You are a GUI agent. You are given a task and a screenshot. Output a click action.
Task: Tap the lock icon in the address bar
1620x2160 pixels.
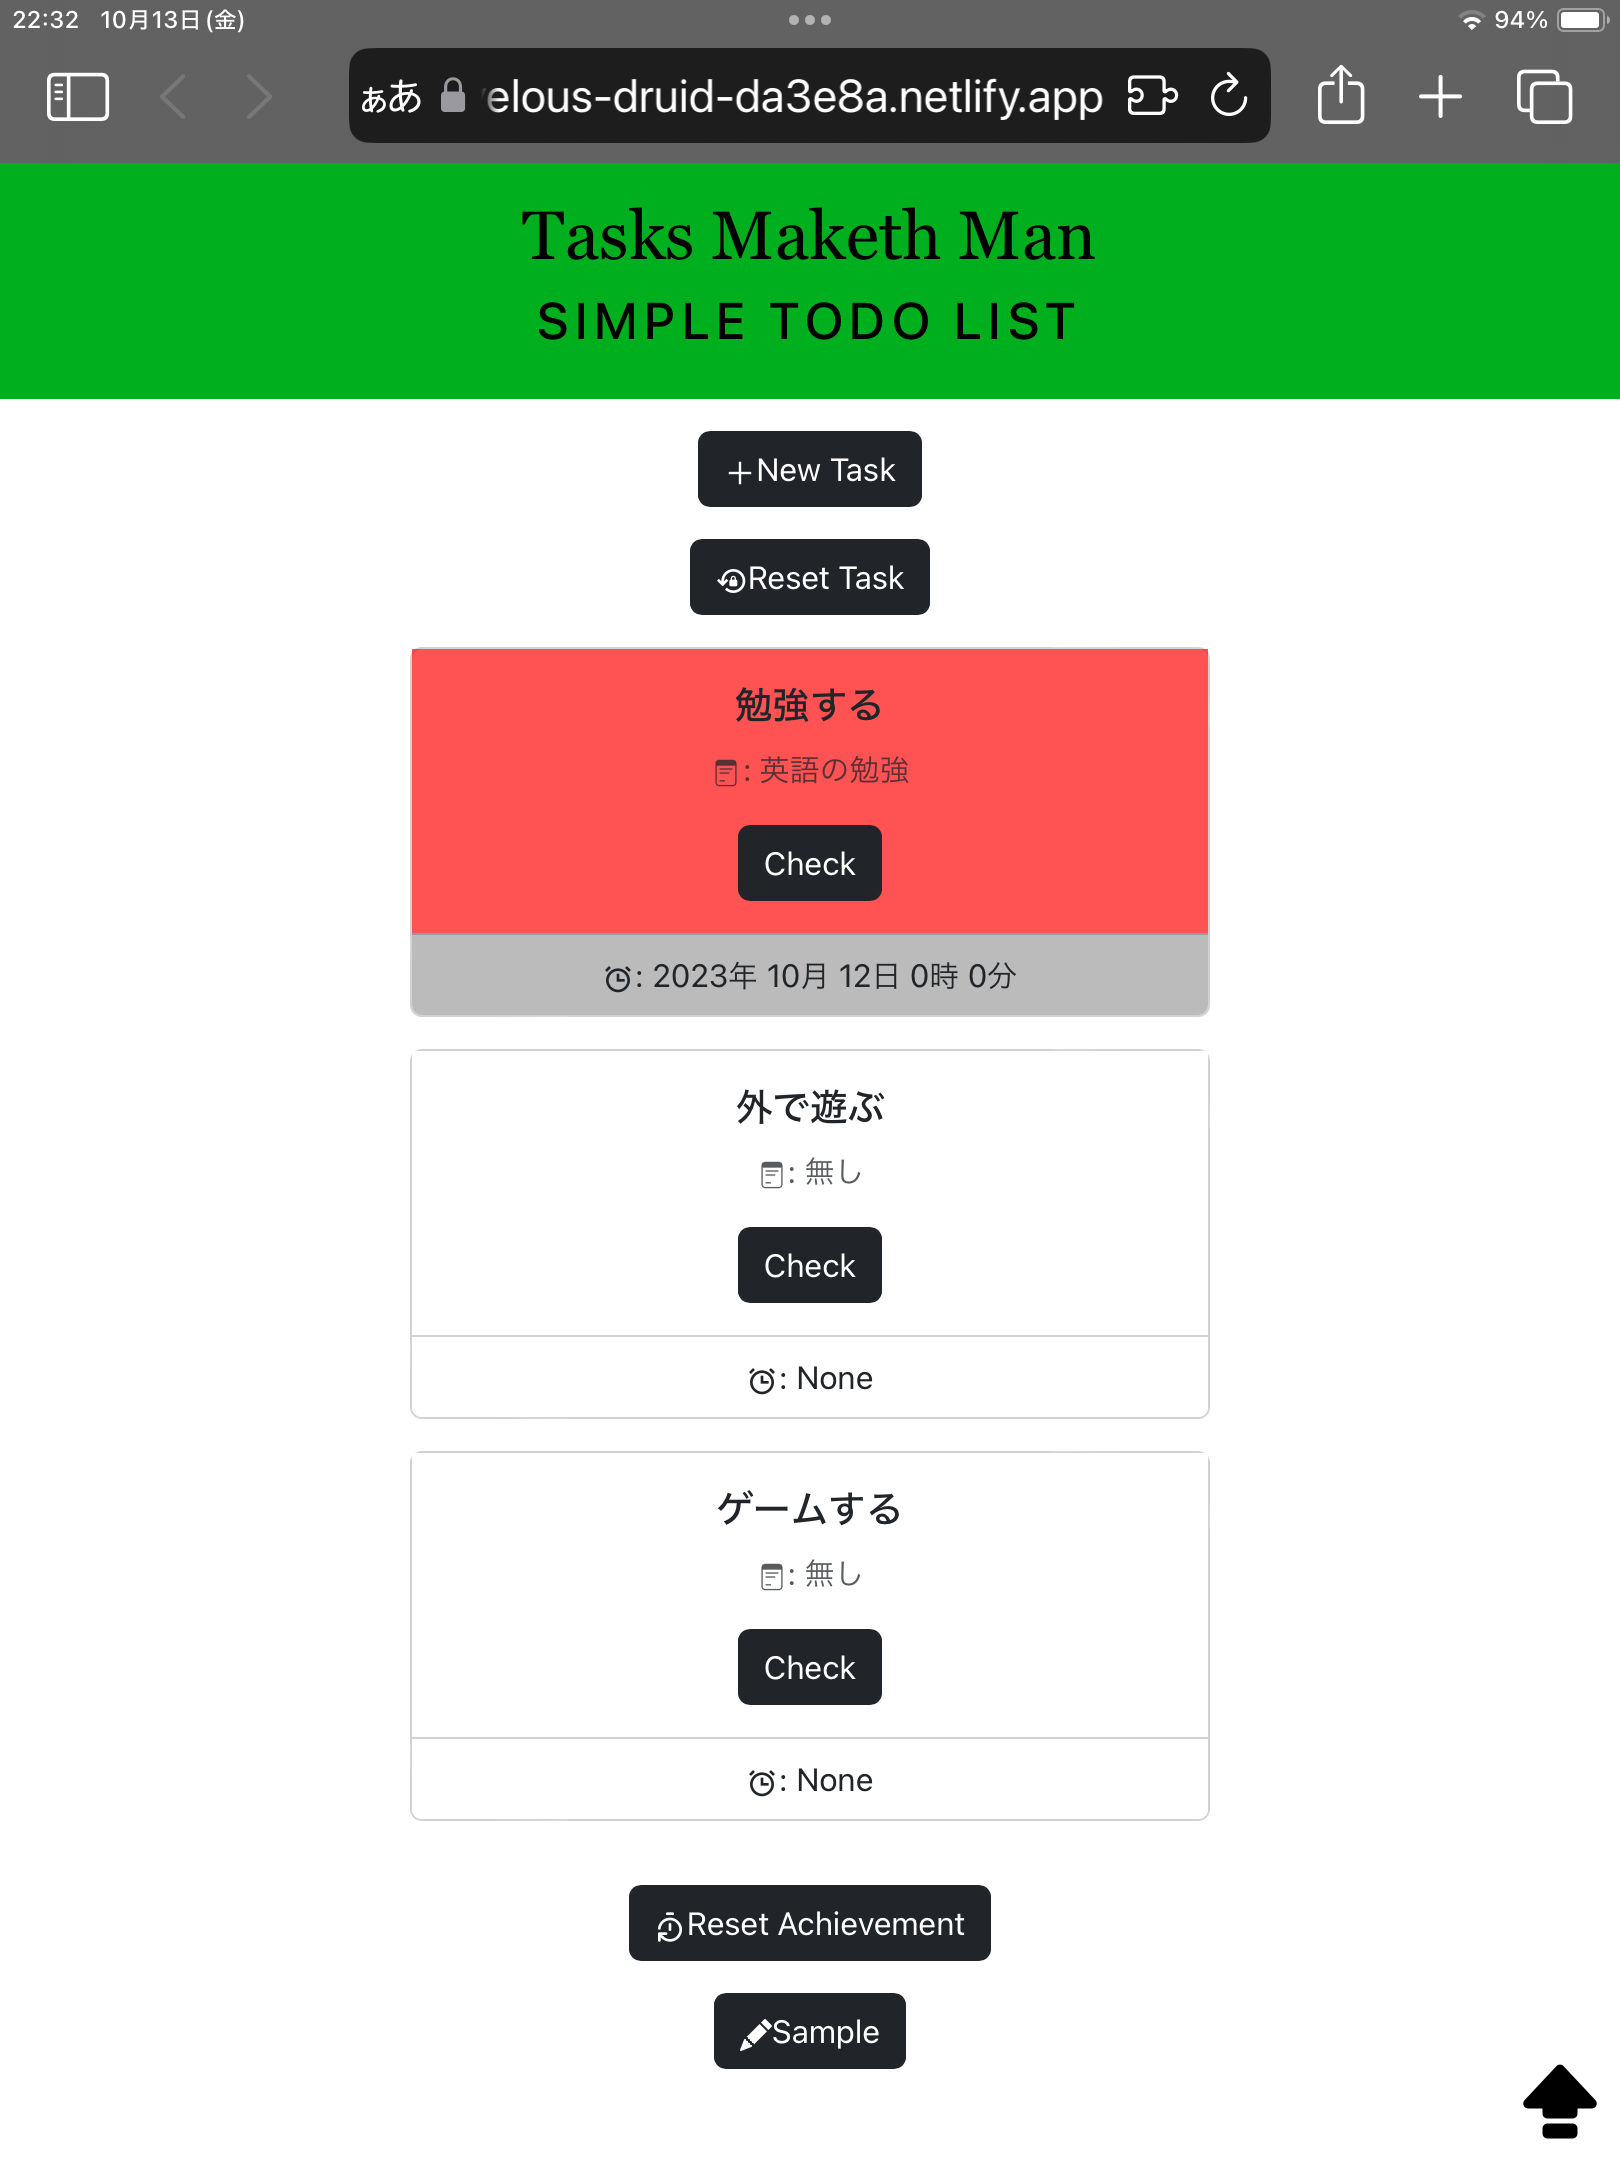click(x=453, y=96)
